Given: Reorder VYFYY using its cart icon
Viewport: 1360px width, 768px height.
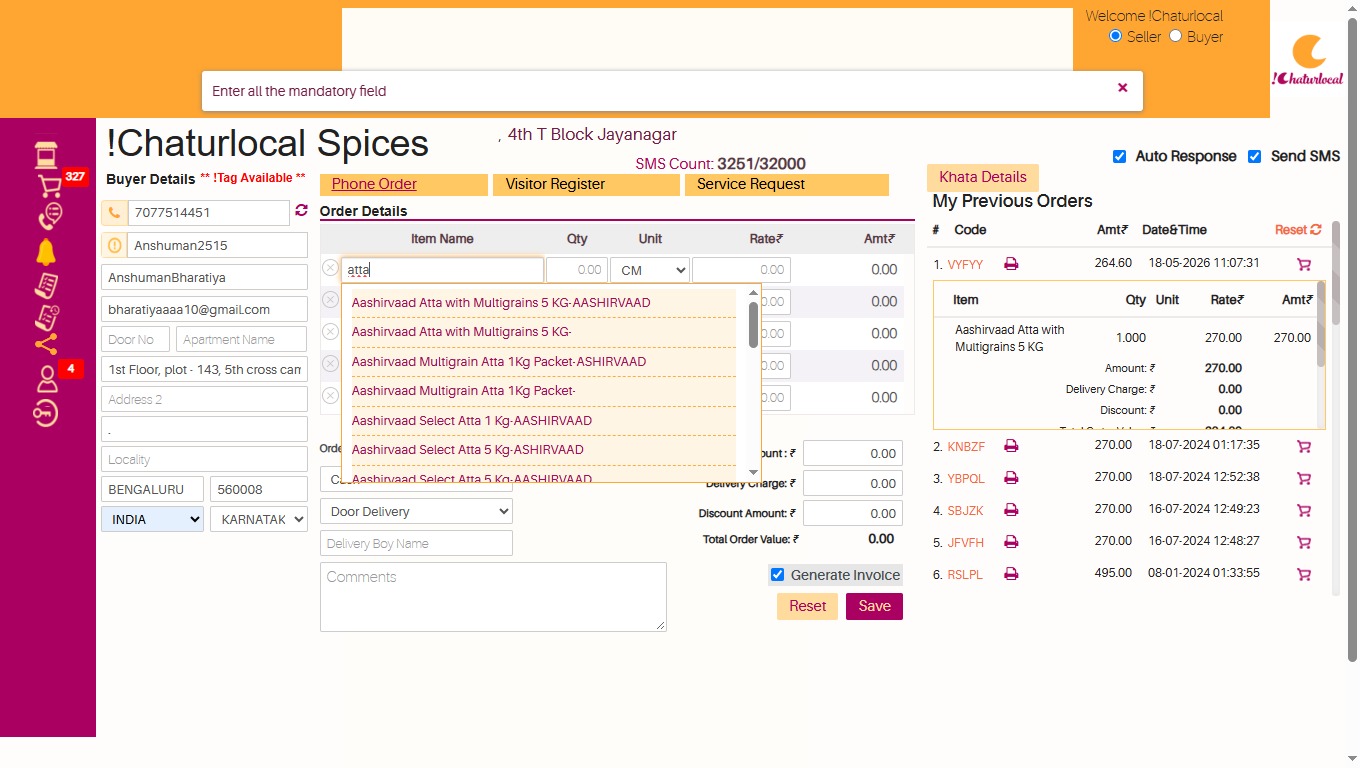Looking at the screenshot, I should [x=1304, y=265].
